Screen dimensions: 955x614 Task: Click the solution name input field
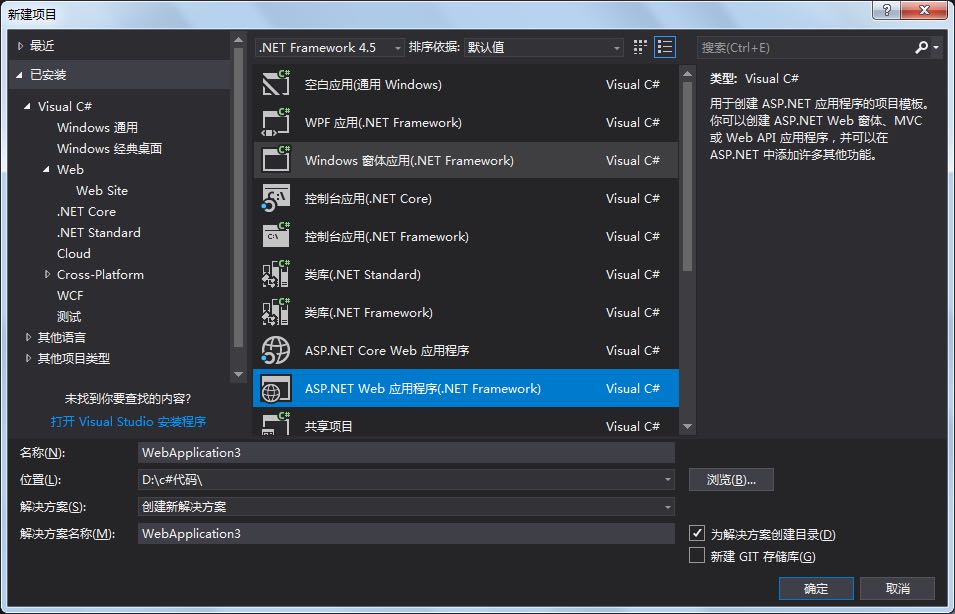pos(406,534)
